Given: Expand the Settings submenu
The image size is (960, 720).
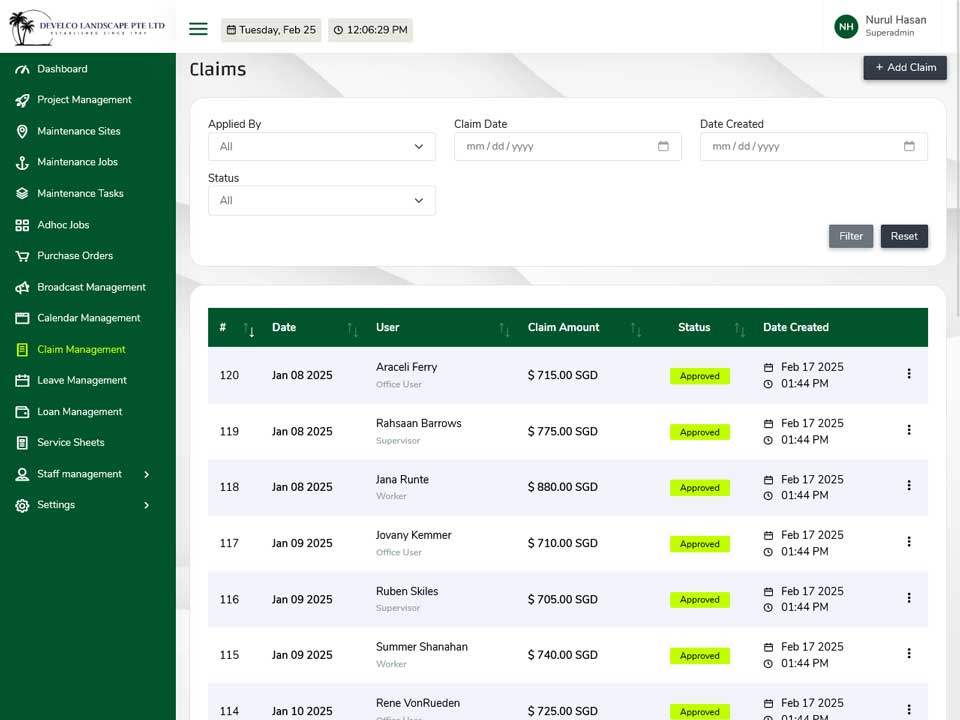Looking at the screenshot, I should 146,505.
